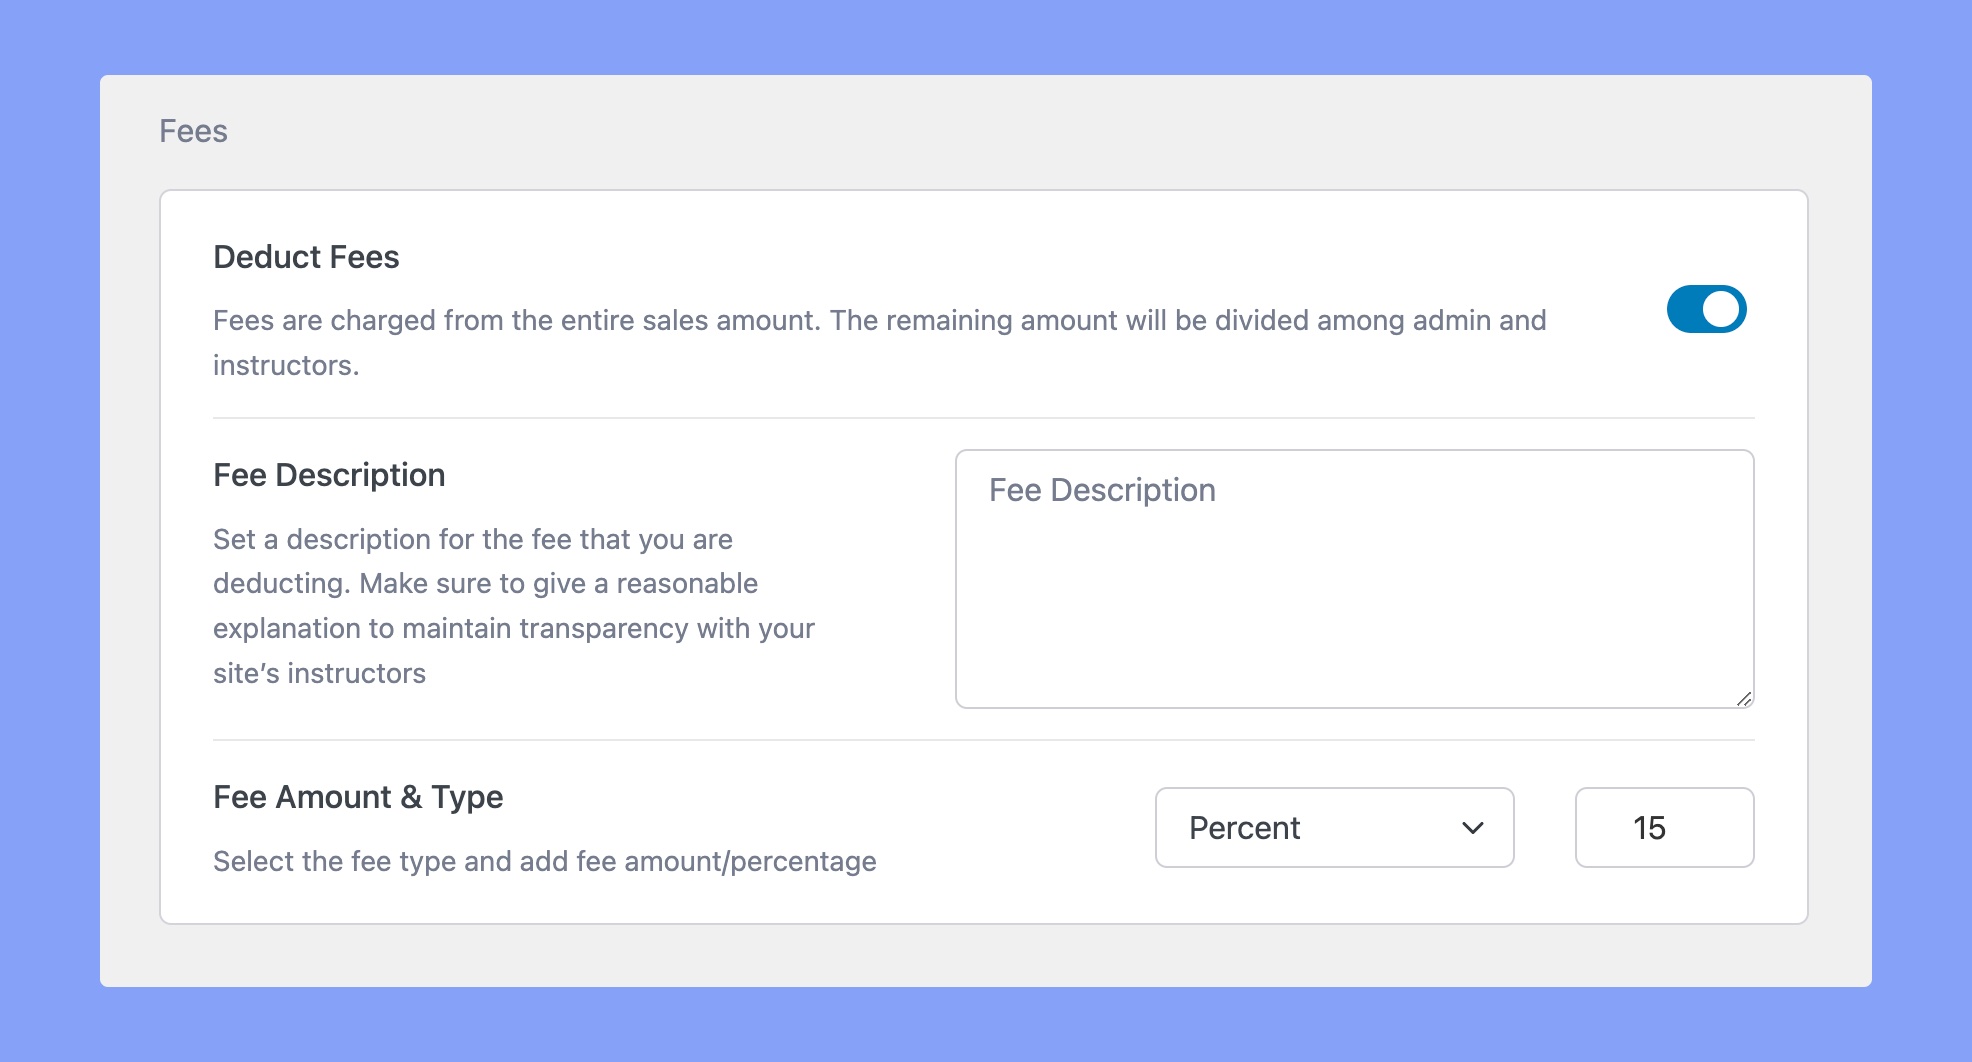
Task: Click 'site's instructors' in the Fee Description help
Action: point(319,673)
